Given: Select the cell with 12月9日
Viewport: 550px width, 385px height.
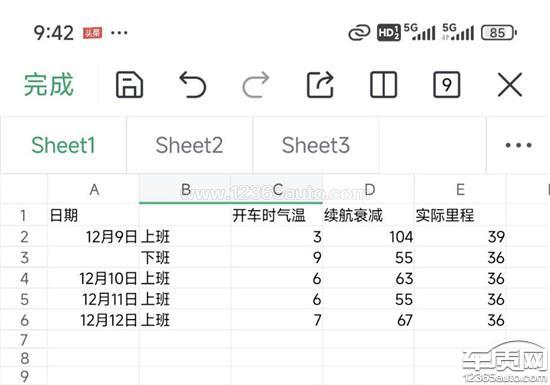Looking at the screenshot, I should point(93,237).
